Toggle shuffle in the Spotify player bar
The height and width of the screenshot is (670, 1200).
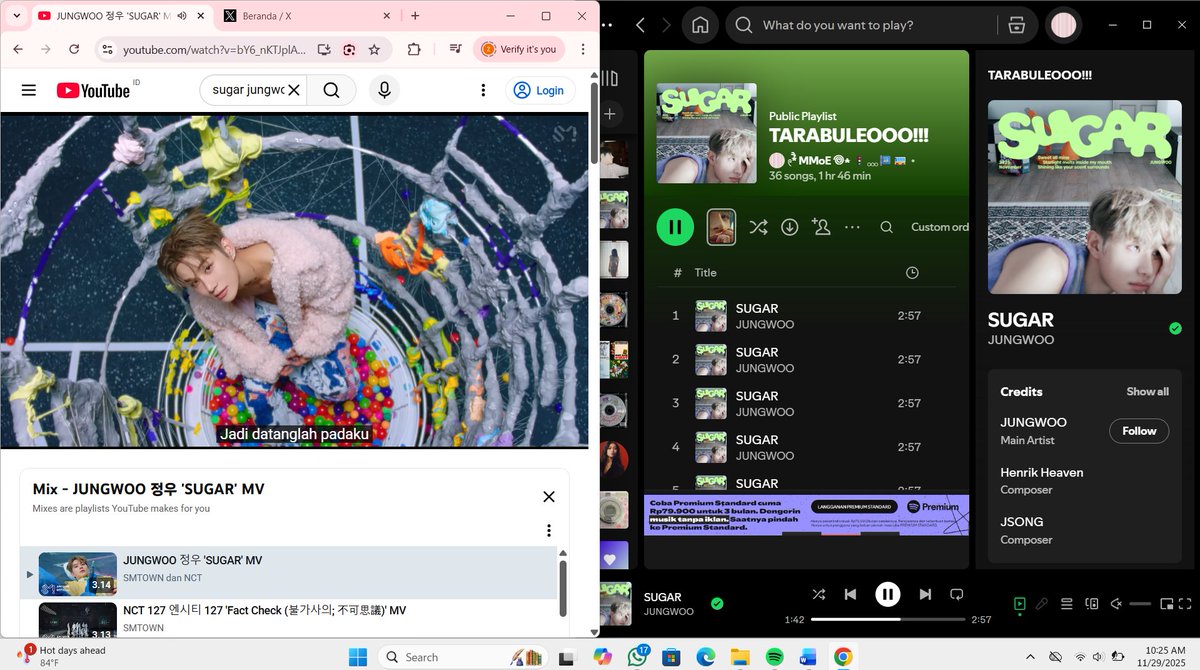(x=818, y=594)
